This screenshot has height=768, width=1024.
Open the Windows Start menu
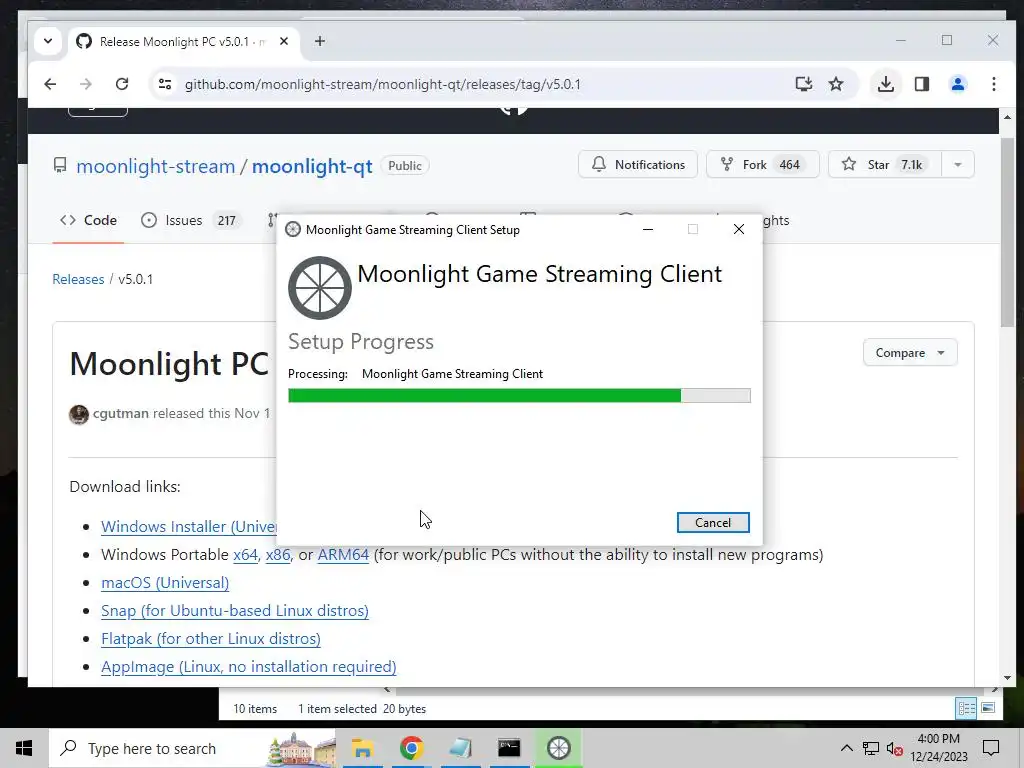coord(24,748)
